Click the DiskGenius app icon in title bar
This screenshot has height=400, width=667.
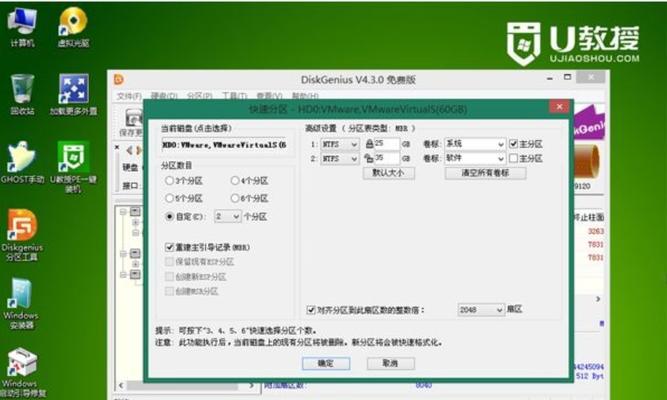[119, 79]
